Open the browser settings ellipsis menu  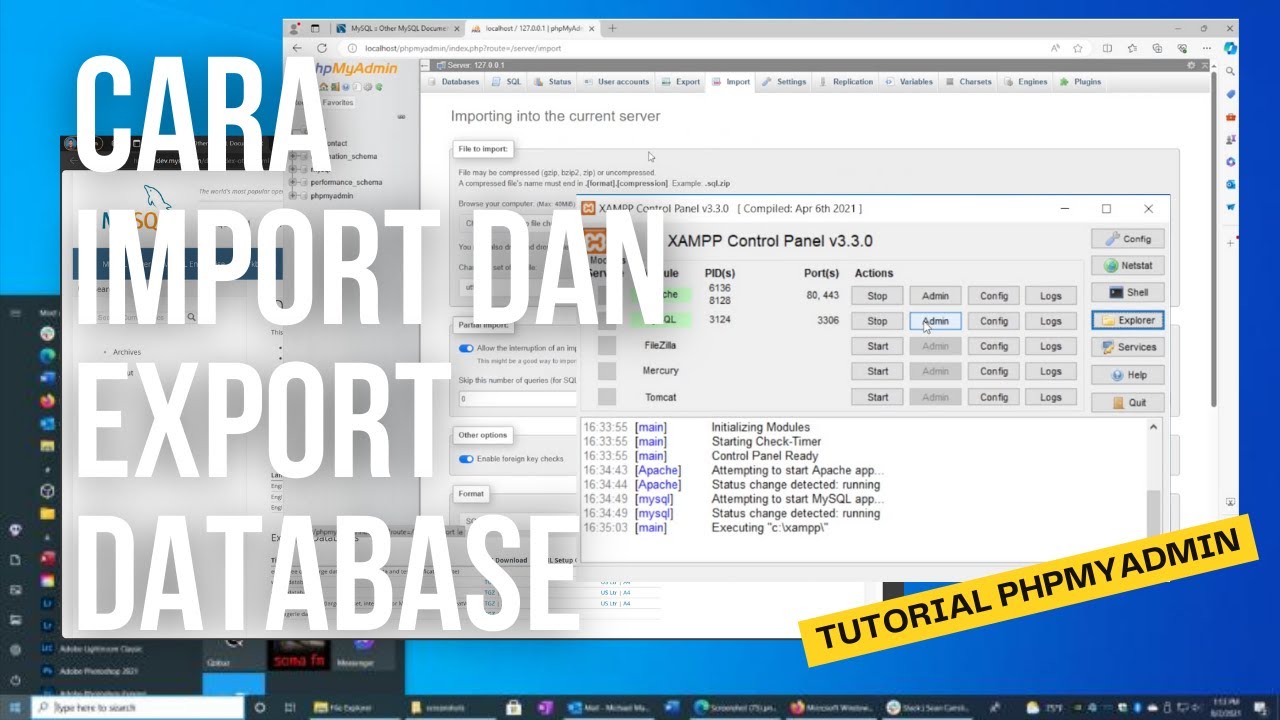(x=1207, y=48)
